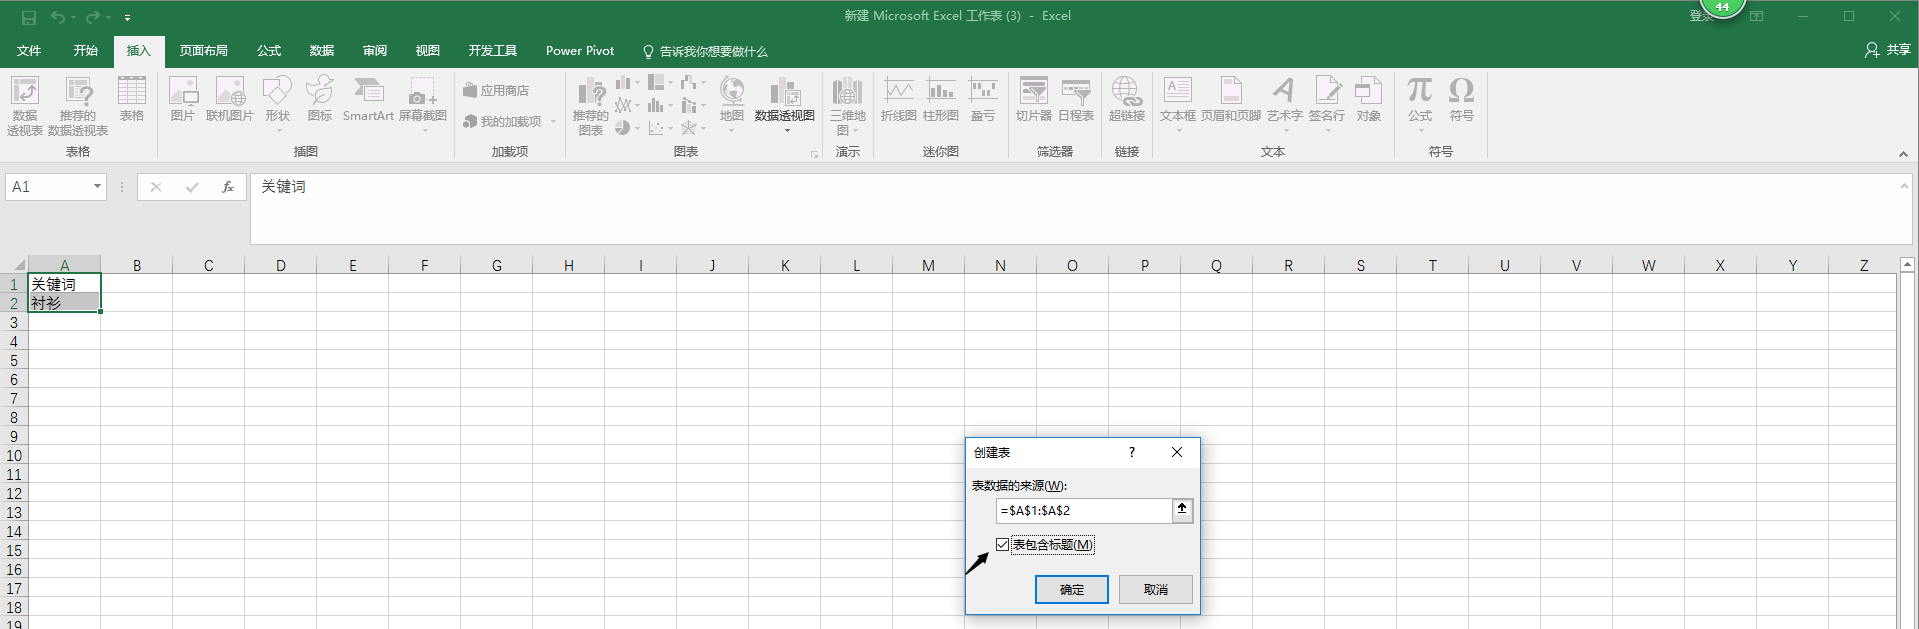1919x629 pixels.
Task: Click the insert function fx button
Action: 228,187
